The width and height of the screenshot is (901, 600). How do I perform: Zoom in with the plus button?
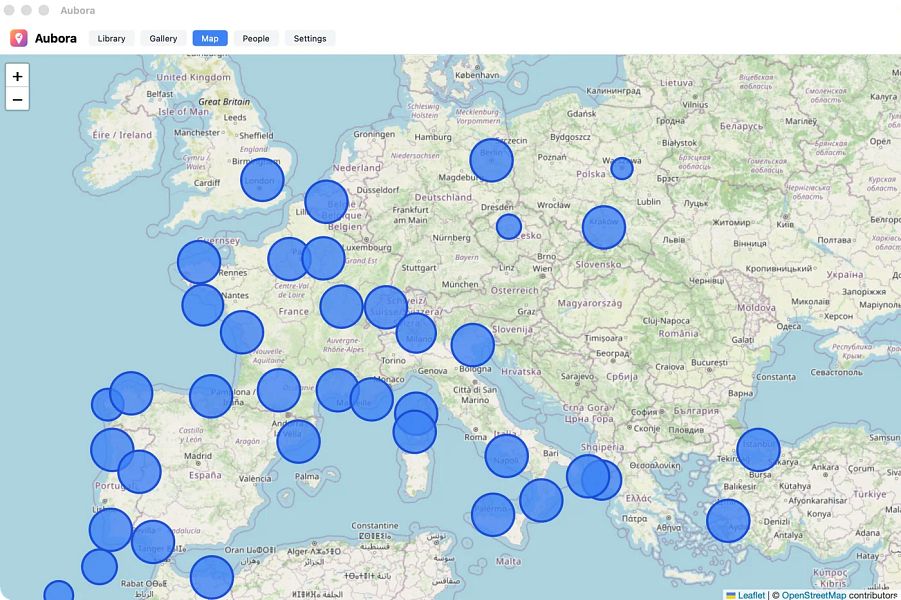(x=17, y=76)
